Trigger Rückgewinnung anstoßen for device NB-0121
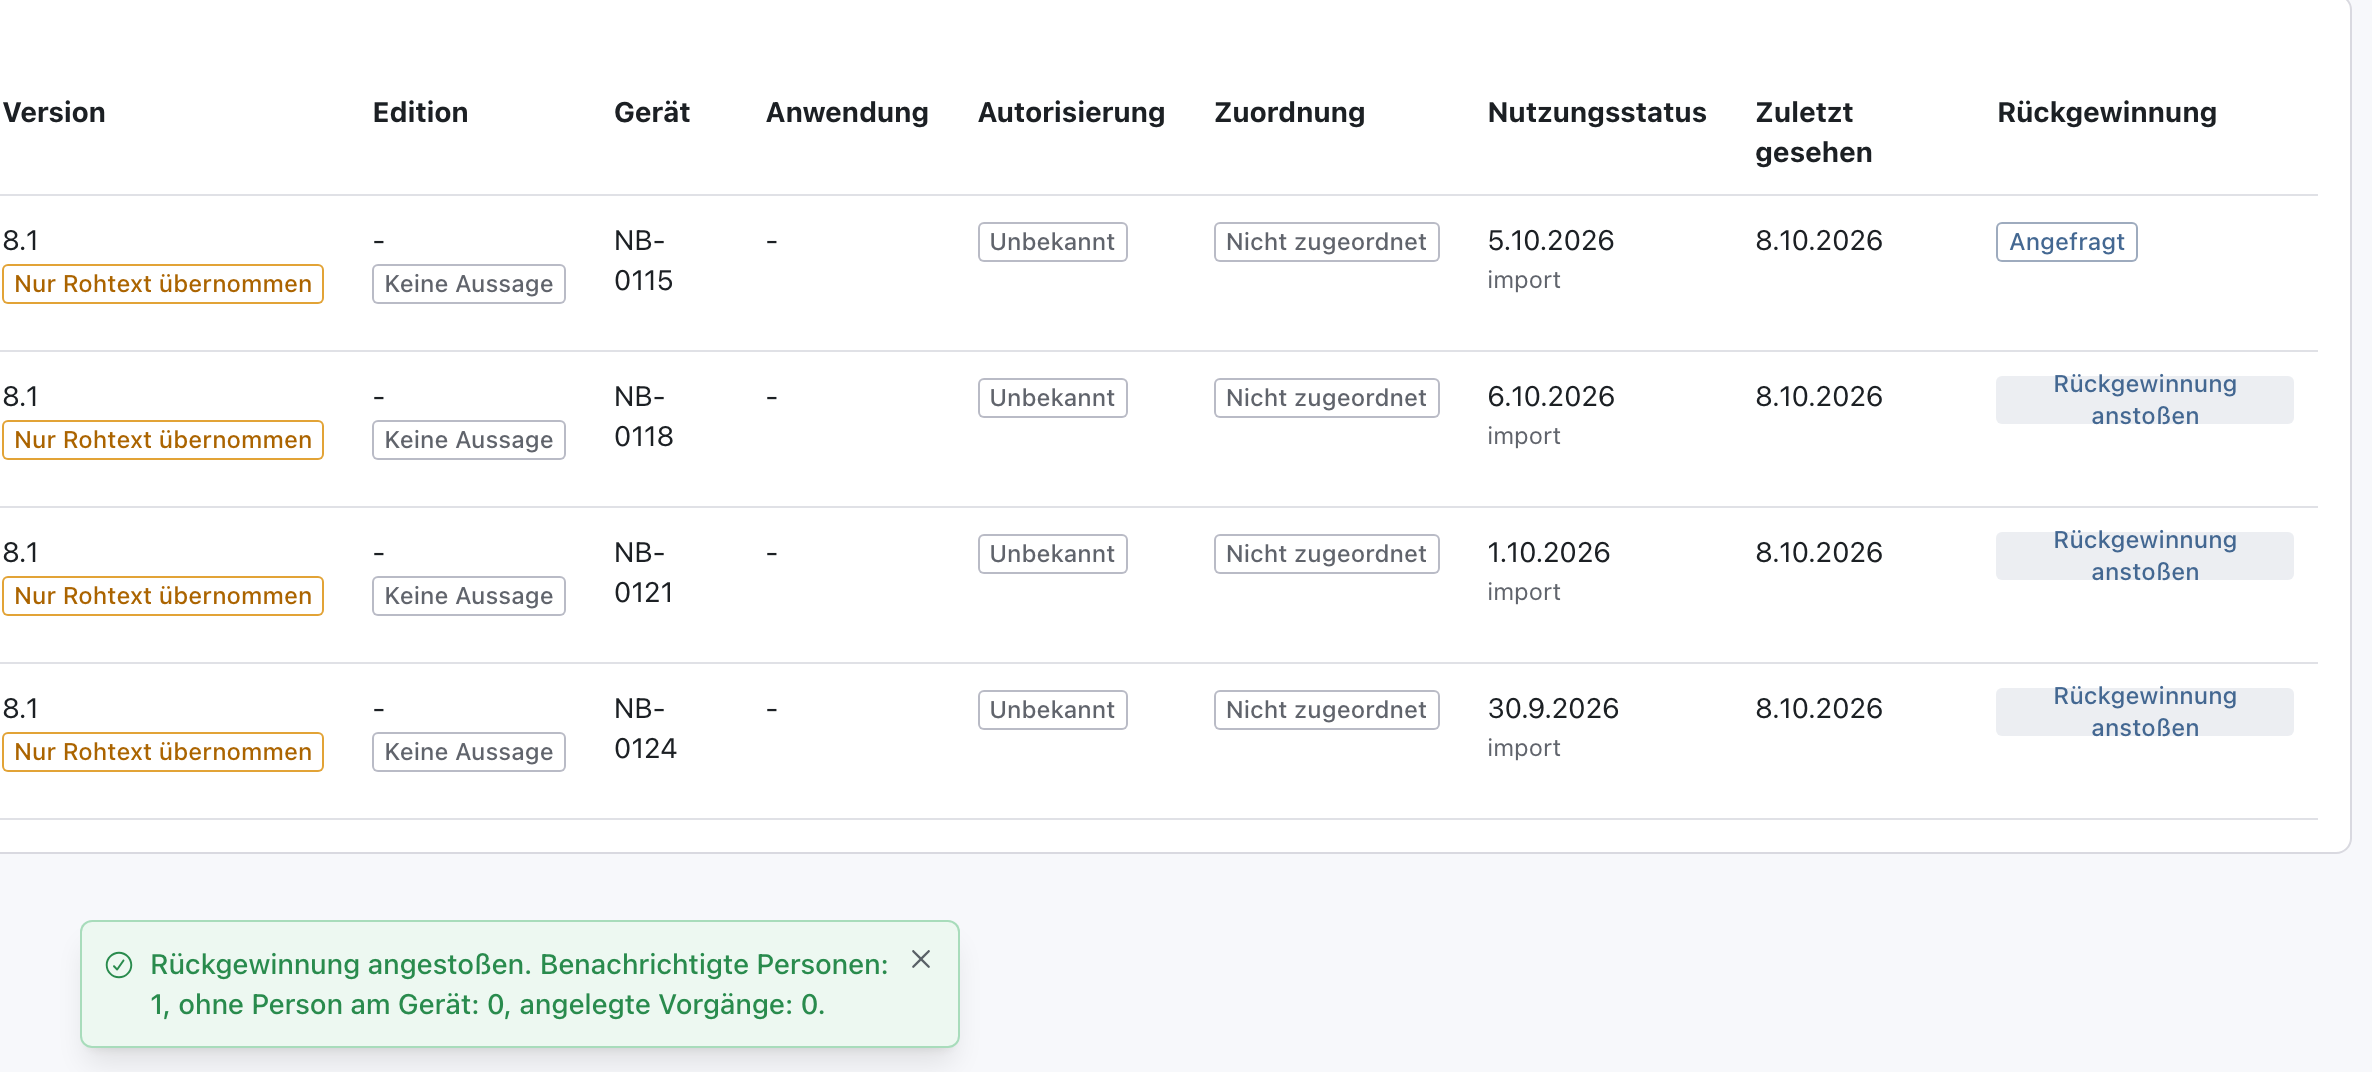The width and height of the screenshot is (2372, 1072). (x=2144, y=556)
